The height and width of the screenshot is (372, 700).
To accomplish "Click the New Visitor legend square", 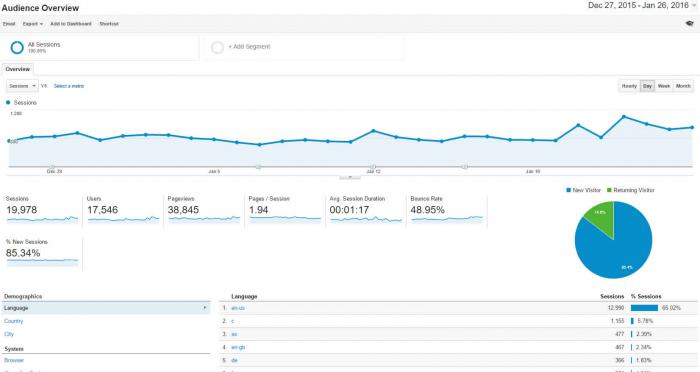I will (569, 190).
